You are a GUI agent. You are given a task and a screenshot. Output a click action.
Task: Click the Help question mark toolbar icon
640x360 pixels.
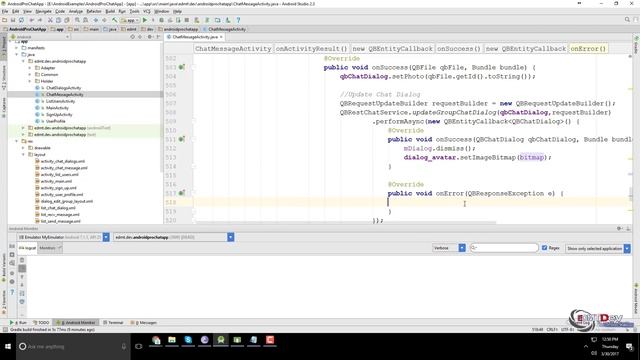coord(238,20)
